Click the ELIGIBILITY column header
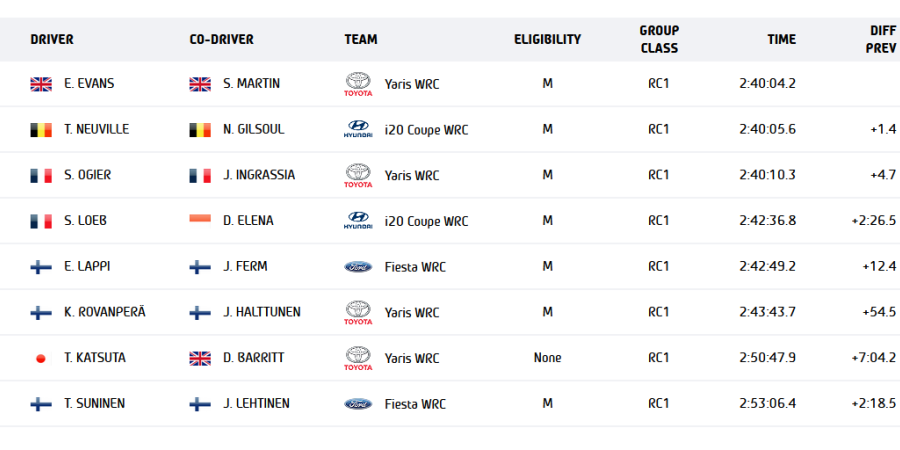 click(547, 40)
